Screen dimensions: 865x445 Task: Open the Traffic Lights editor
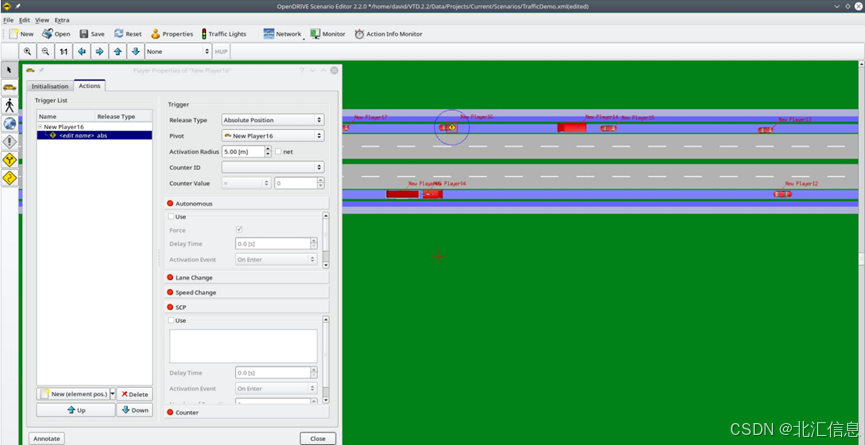[223, 34]
